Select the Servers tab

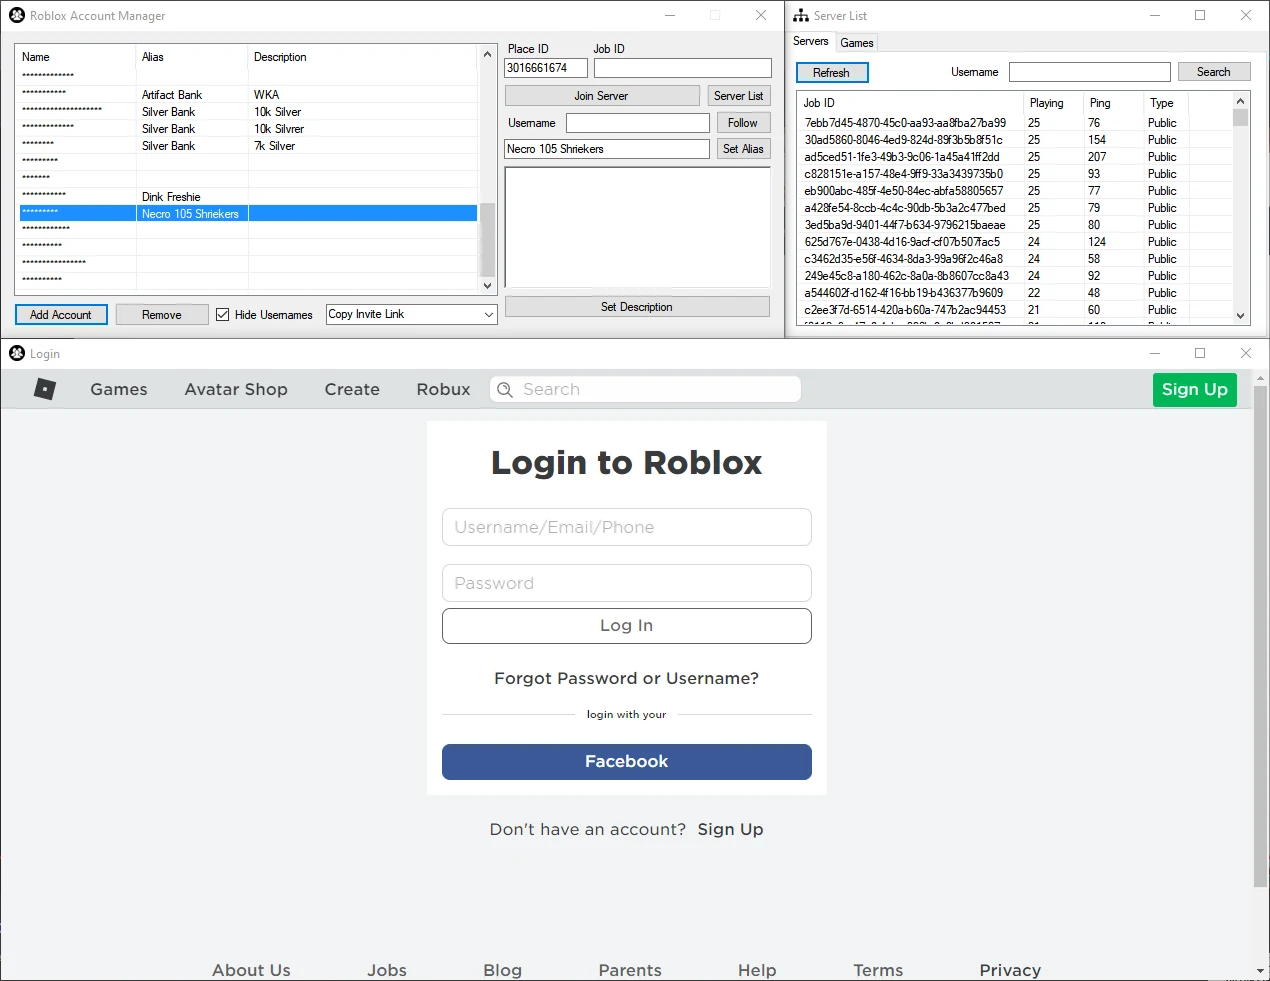point(811,42)
